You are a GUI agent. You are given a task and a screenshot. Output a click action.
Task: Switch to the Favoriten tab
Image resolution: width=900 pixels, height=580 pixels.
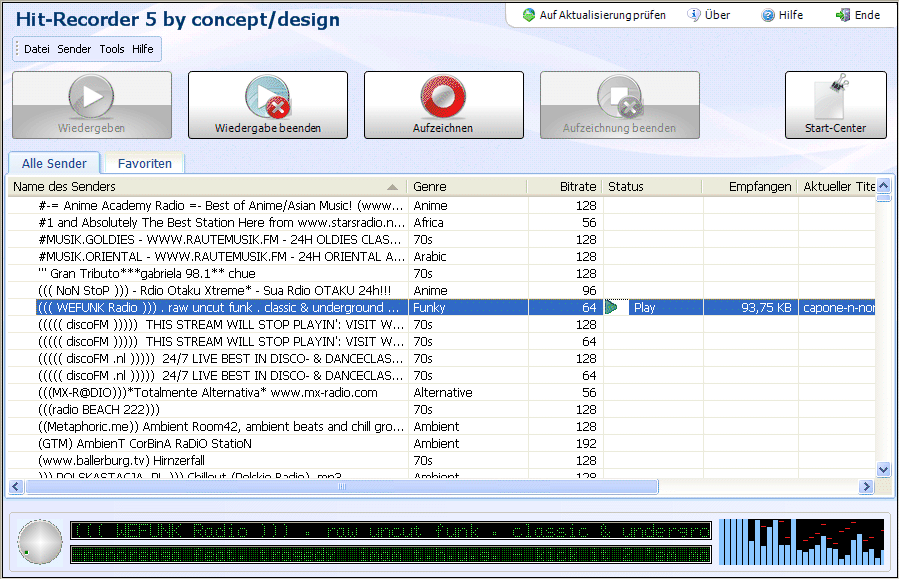click(x=144, y=164)
